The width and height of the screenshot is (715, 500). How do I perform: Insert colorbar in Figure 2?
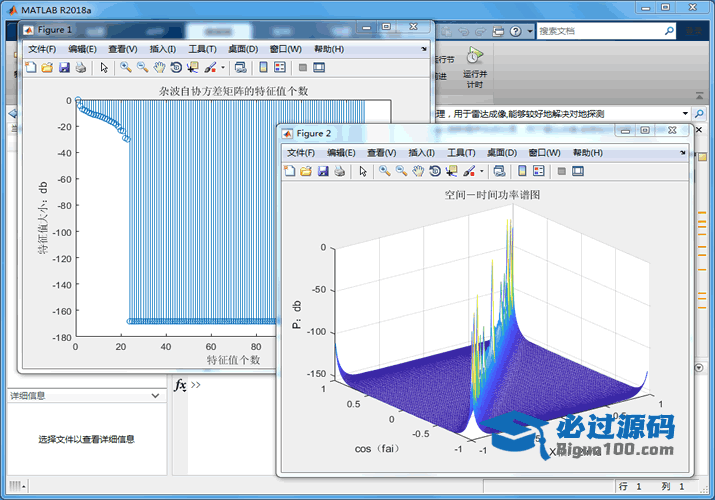pyautogui.click(x=522, y=171)
